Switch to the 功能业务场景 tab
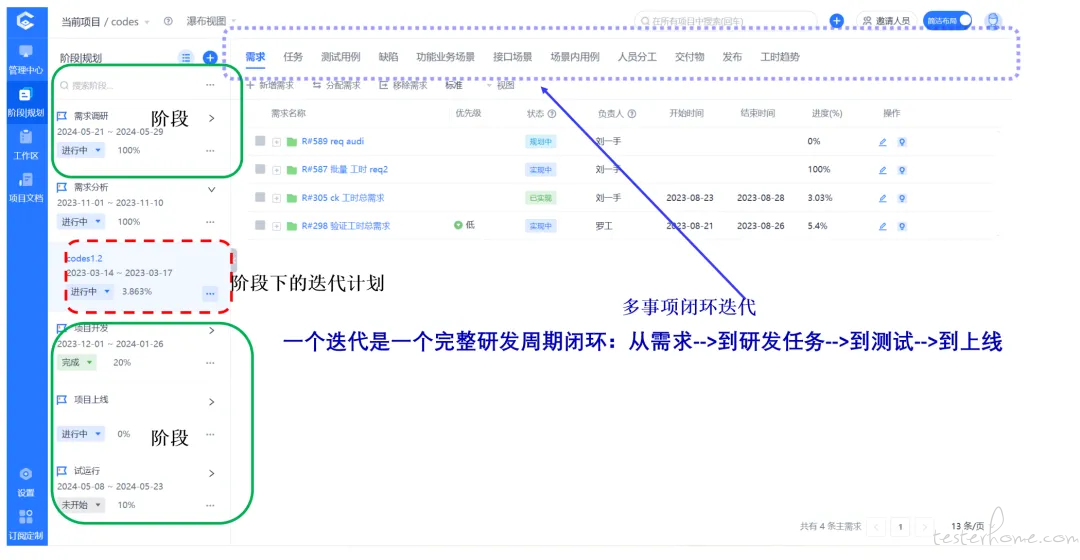 point(446,57)
